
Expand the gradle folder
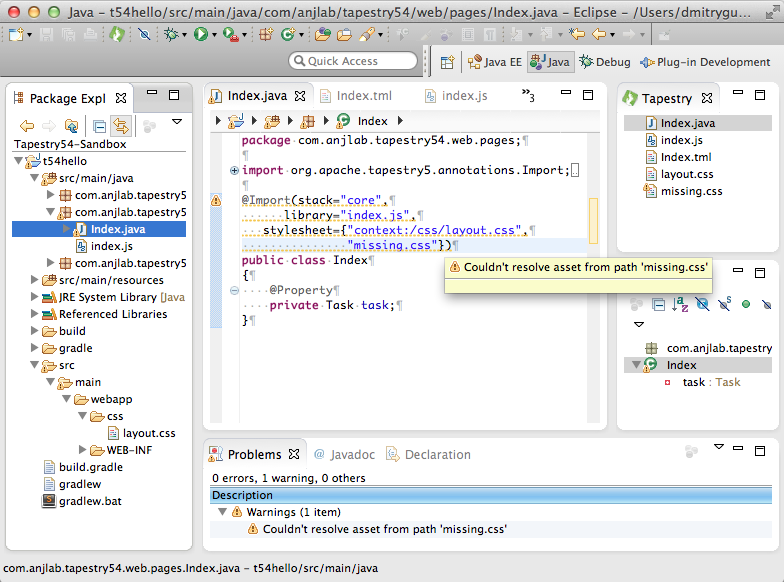coord(34,348)
